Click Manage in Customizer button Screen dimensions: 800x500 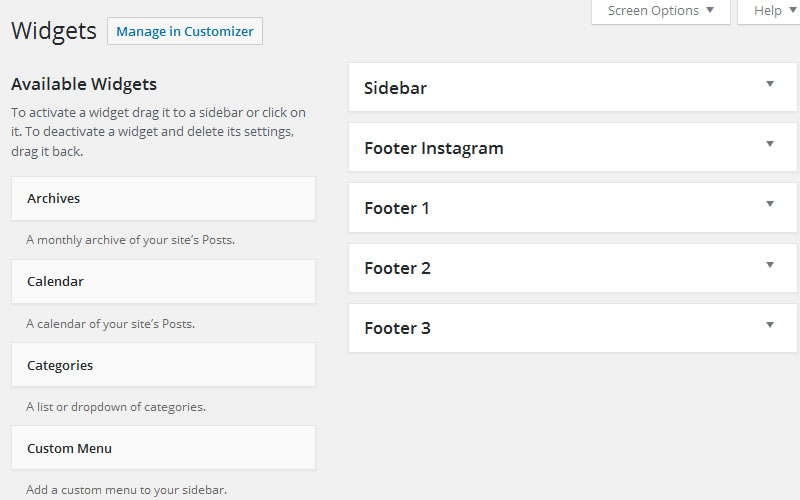[185, 31]
